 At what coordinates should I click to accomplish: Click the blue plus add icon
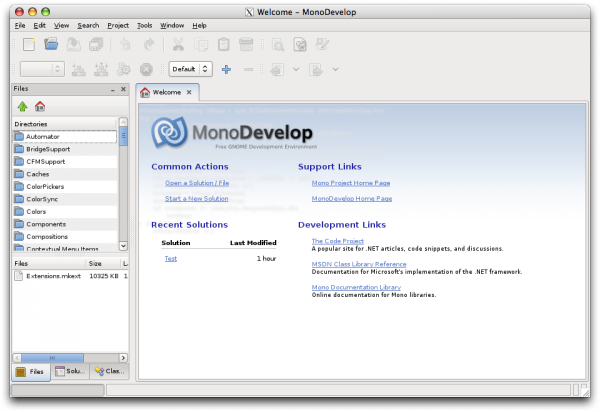[226, 69]
